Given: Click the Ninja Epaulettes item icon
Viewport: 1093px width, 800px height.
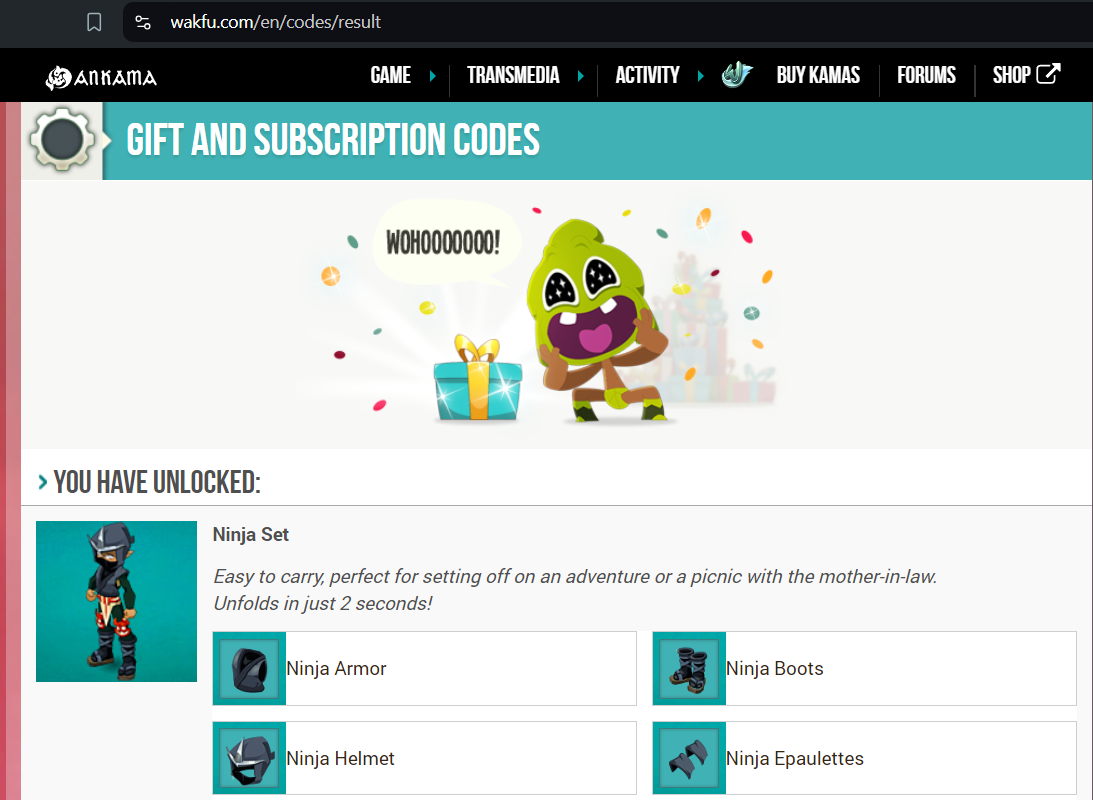Looking at the screenshot, I should click(x=689, y=758).
